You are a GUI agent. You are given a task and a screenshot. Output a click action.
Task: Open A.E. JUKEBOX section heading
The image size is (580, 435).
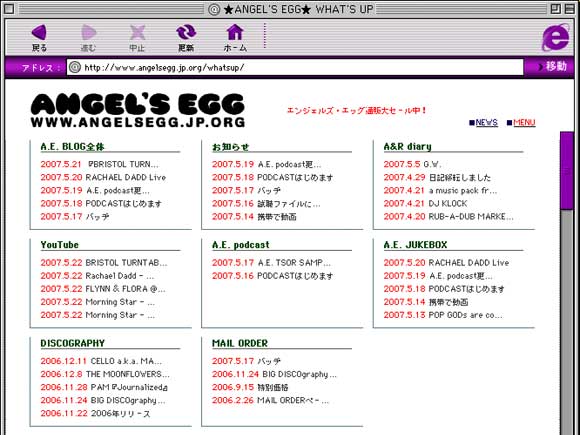pyautogui.click(x=415, y=245)
